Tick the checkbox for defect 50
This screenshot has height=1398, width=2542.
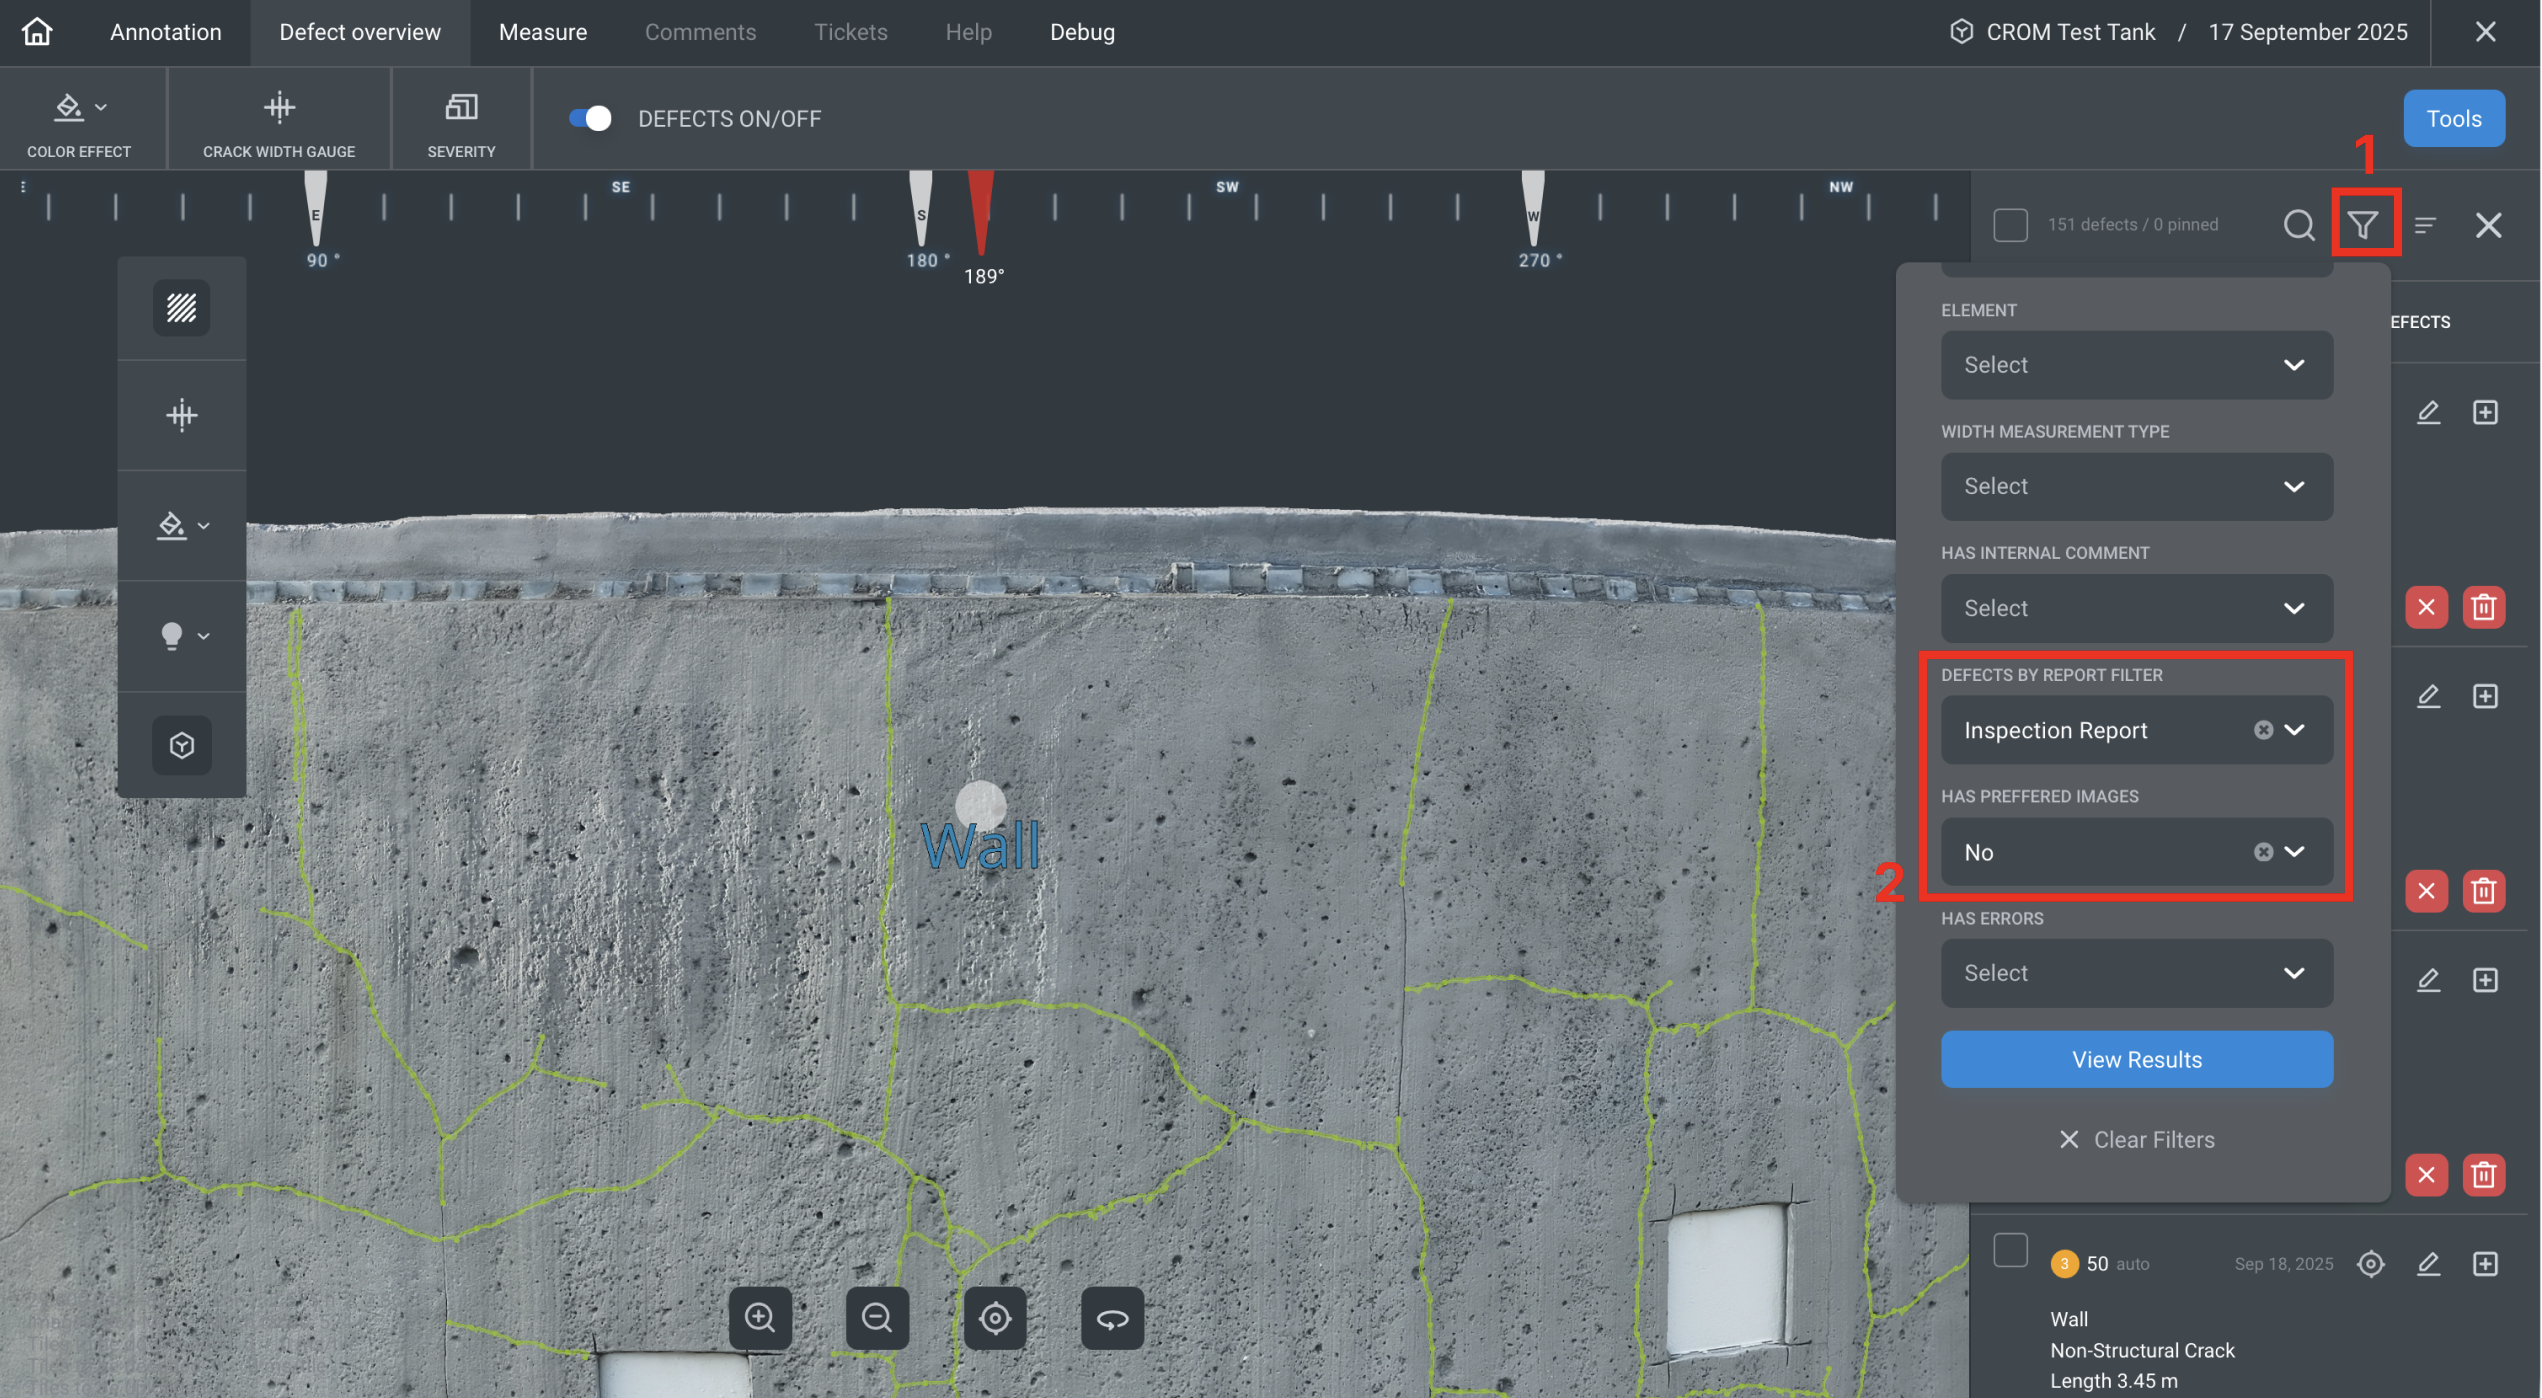click(x=2010, y=1250)
